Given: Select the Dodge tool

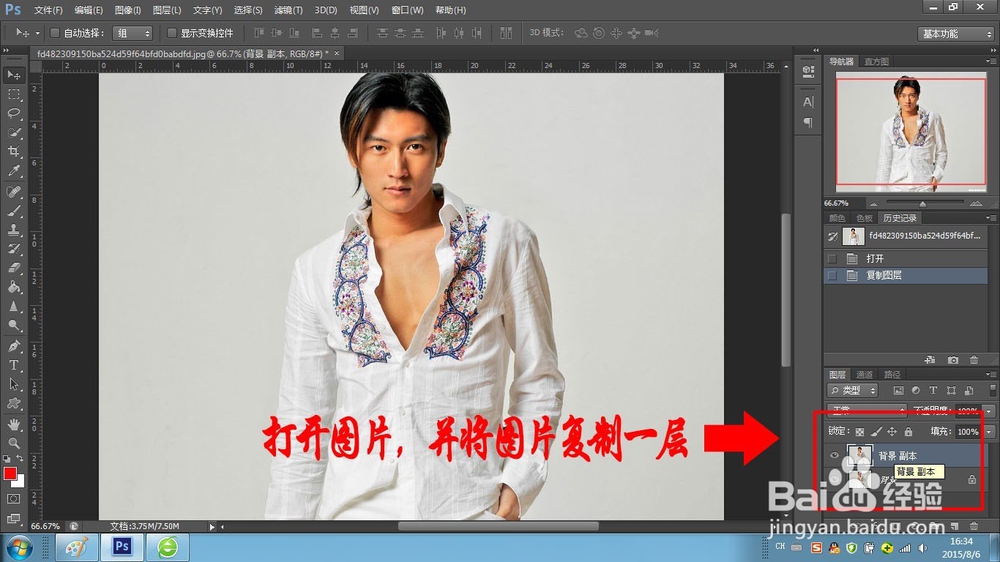Looking at the screenshot, I should point(13,325).
